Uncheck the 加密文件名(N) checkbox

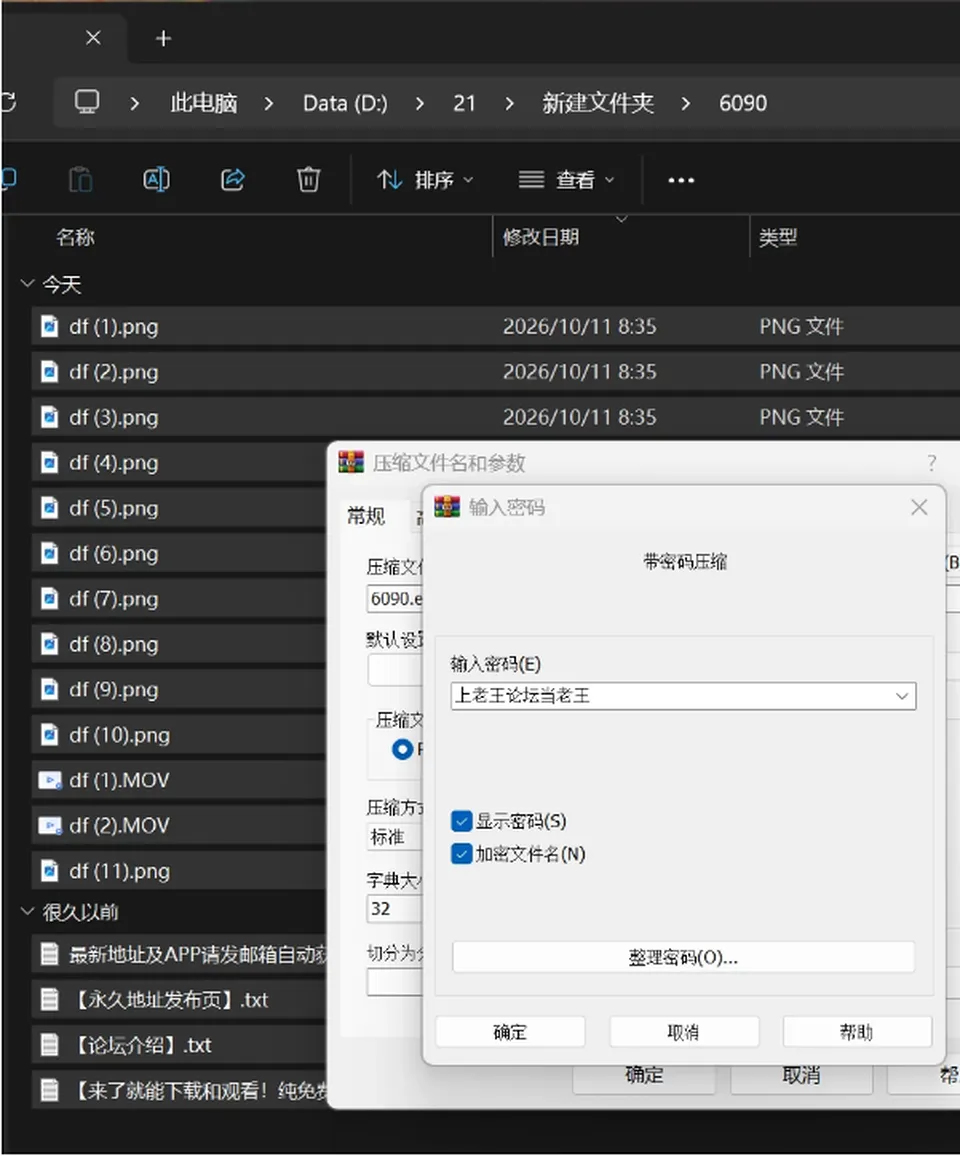click(x=462, y=854)
